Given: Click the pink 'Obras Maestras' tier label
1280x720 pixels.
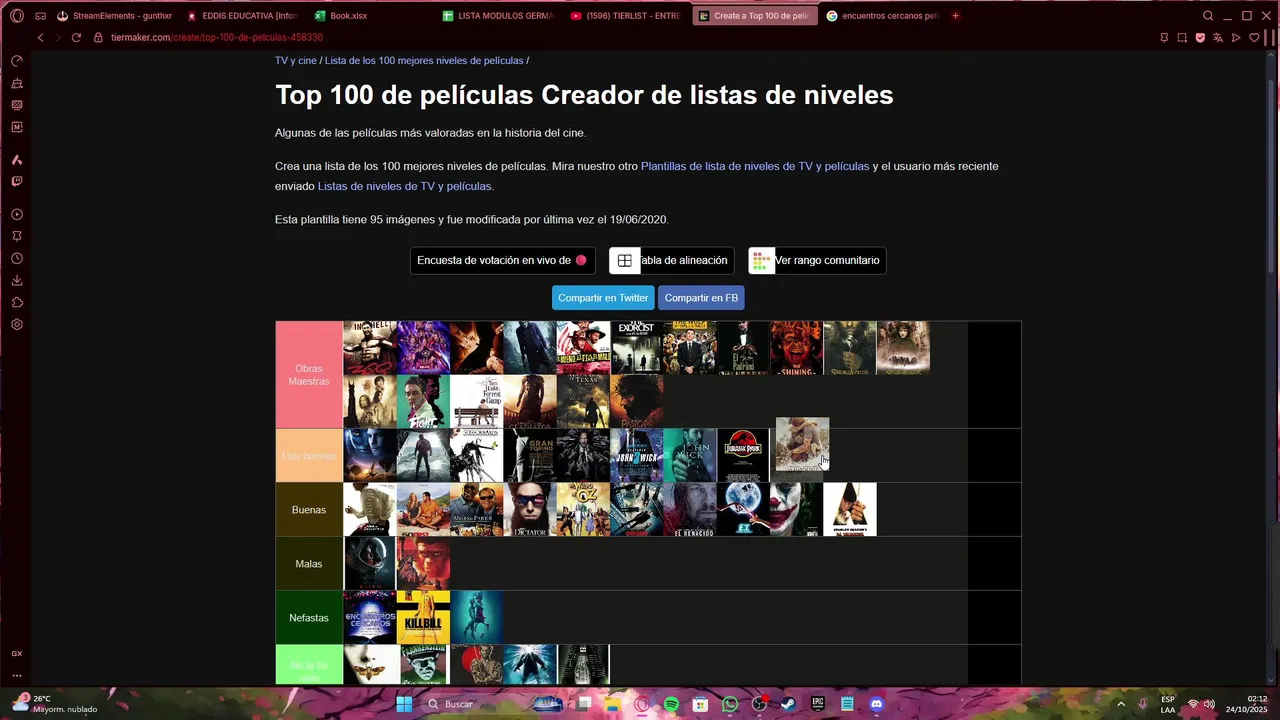Looking at the screenshot, I should 309,375.
